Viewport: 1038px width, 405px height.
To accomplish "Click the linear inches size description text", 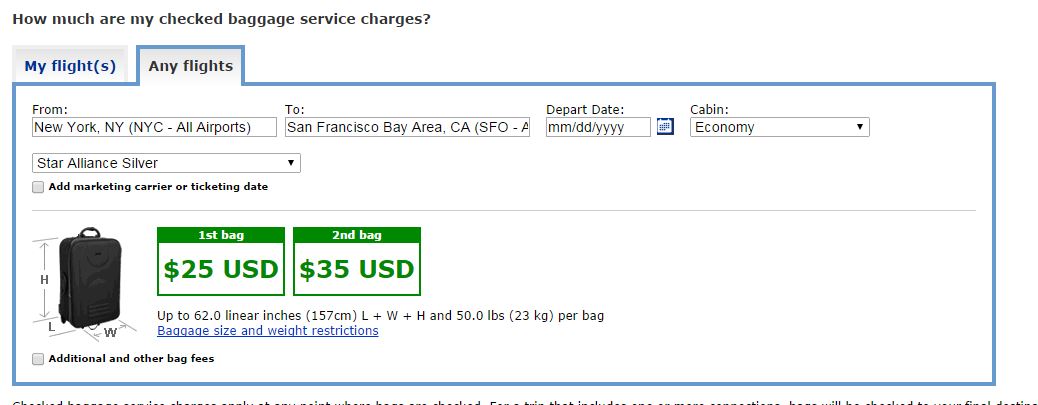I will click(x=380, y=316).
